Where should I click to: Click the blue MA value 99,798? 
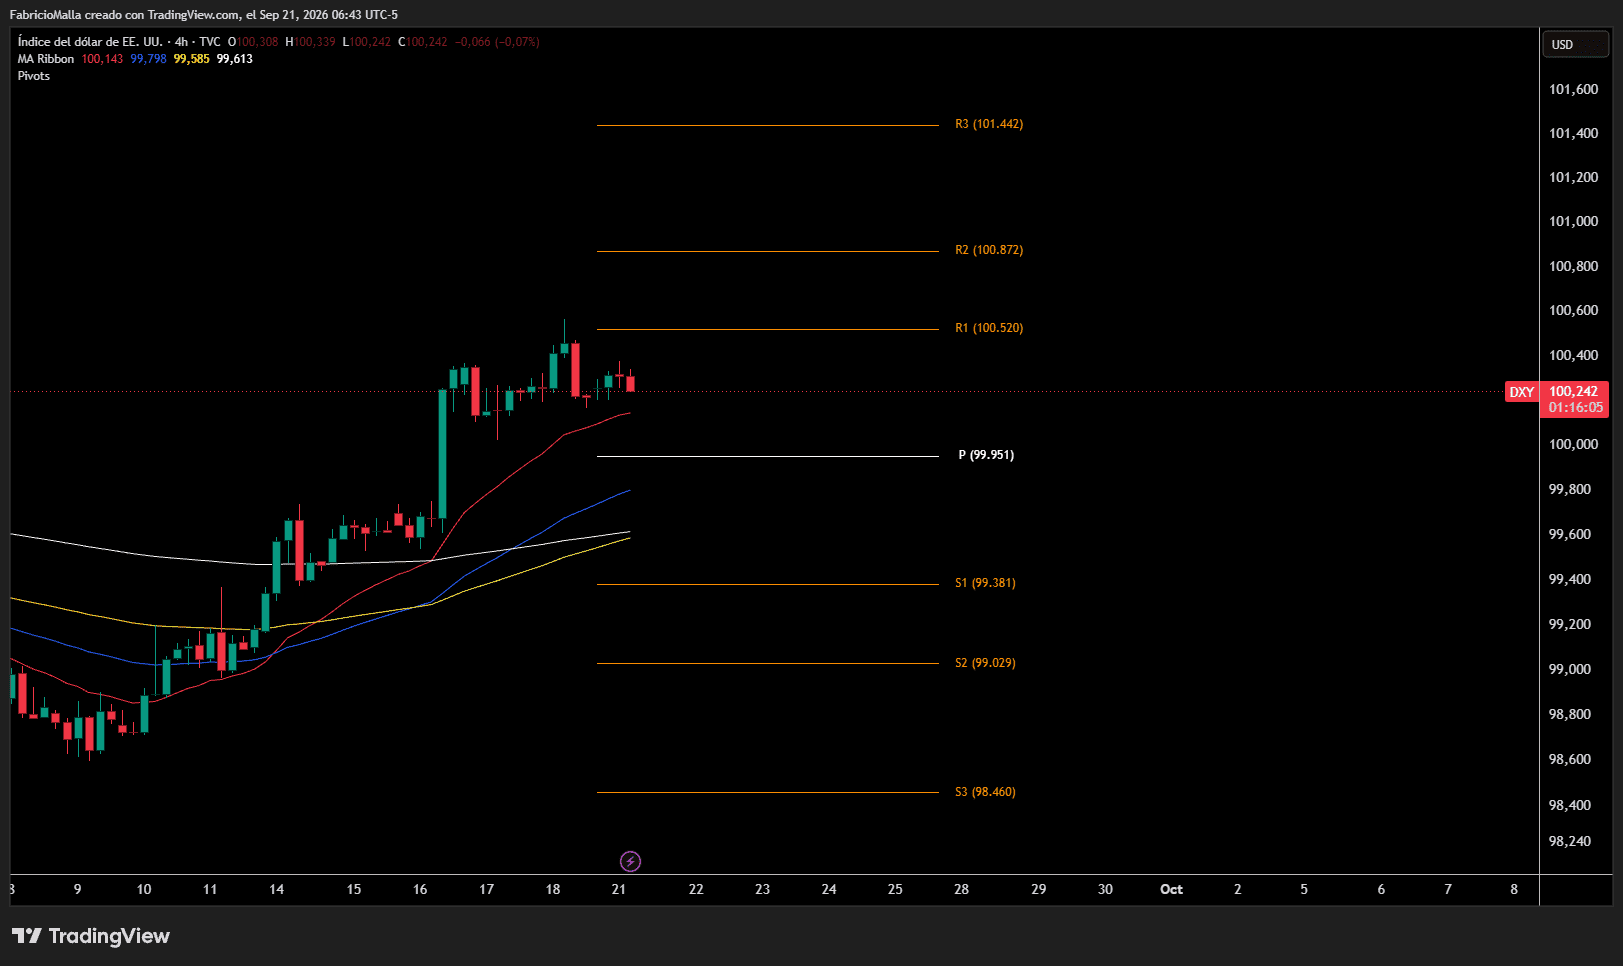coord(148,59)
